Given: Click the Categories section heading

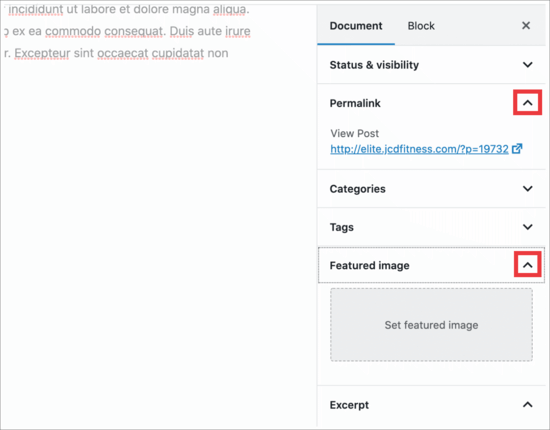Looking at the screenshot, I should 357,189.
